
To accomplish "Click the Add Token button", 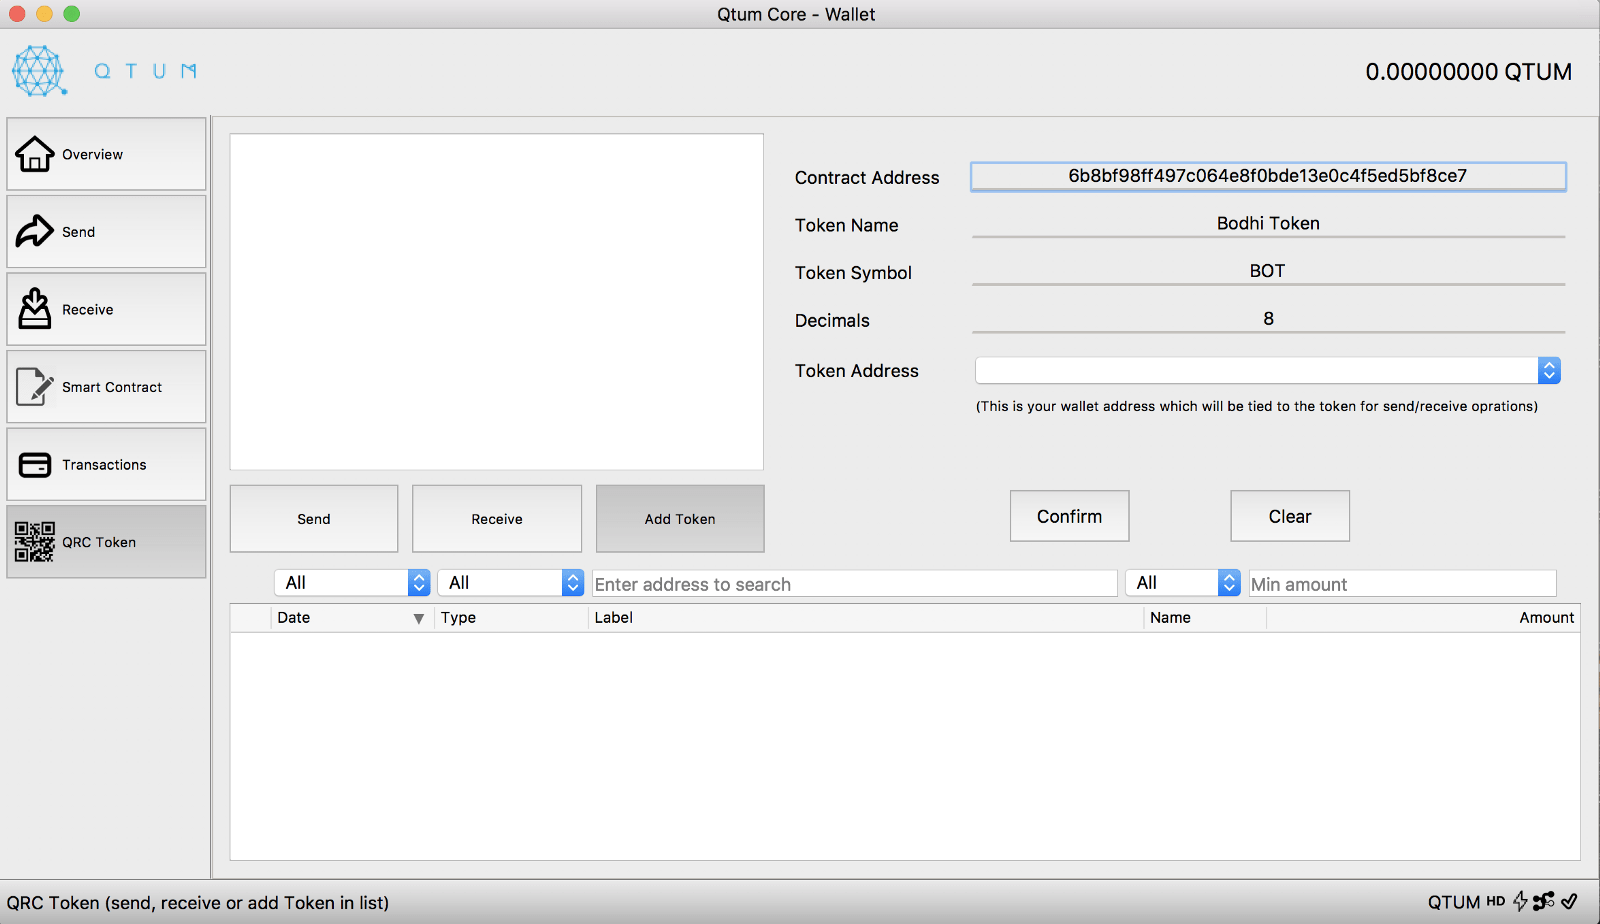I will [680, 519].
